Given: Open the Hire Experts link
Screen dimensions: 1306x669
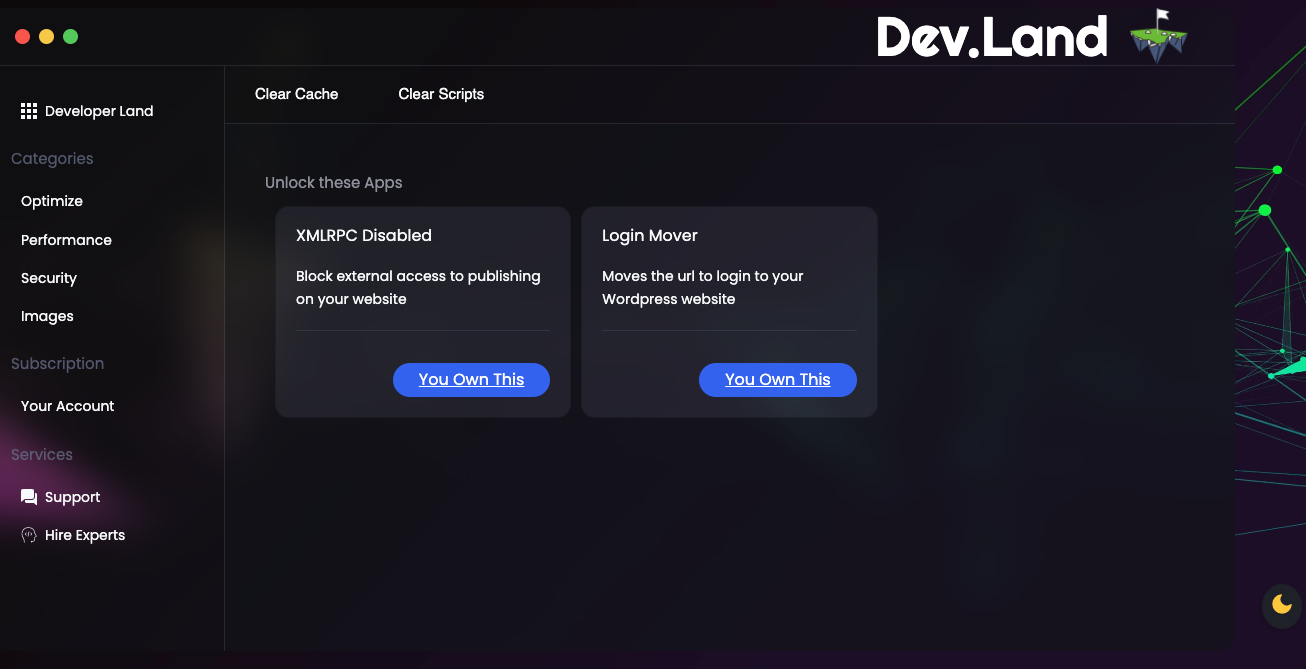Looking at the screenshot, I should click(85, 535).
